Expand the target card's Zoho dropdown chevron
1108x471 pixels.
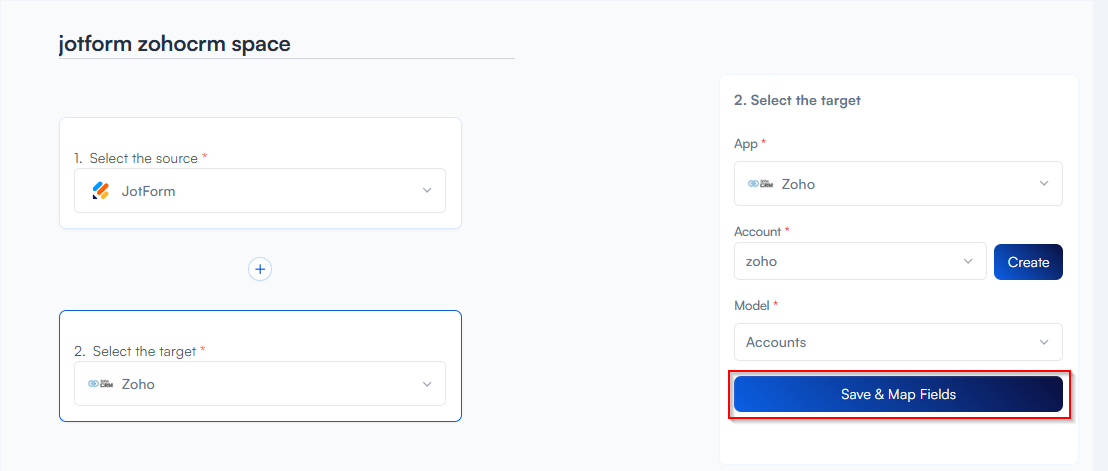coord(427,384)
